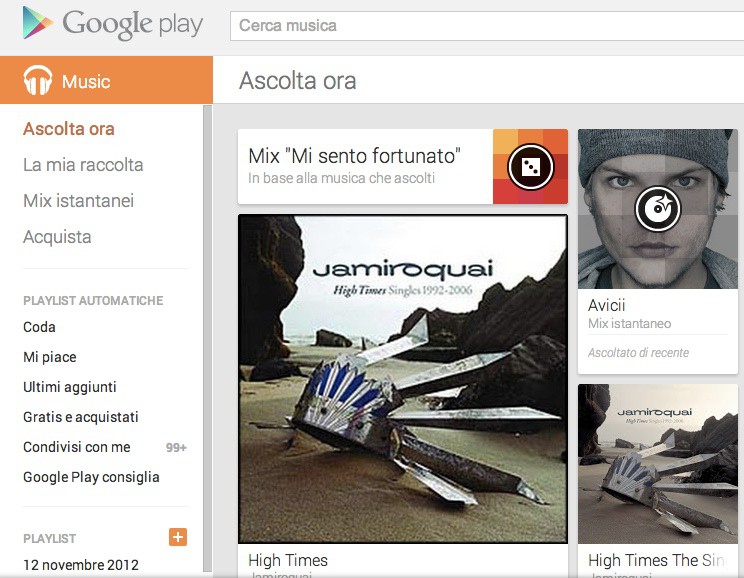Click the High Times album title

288,560
